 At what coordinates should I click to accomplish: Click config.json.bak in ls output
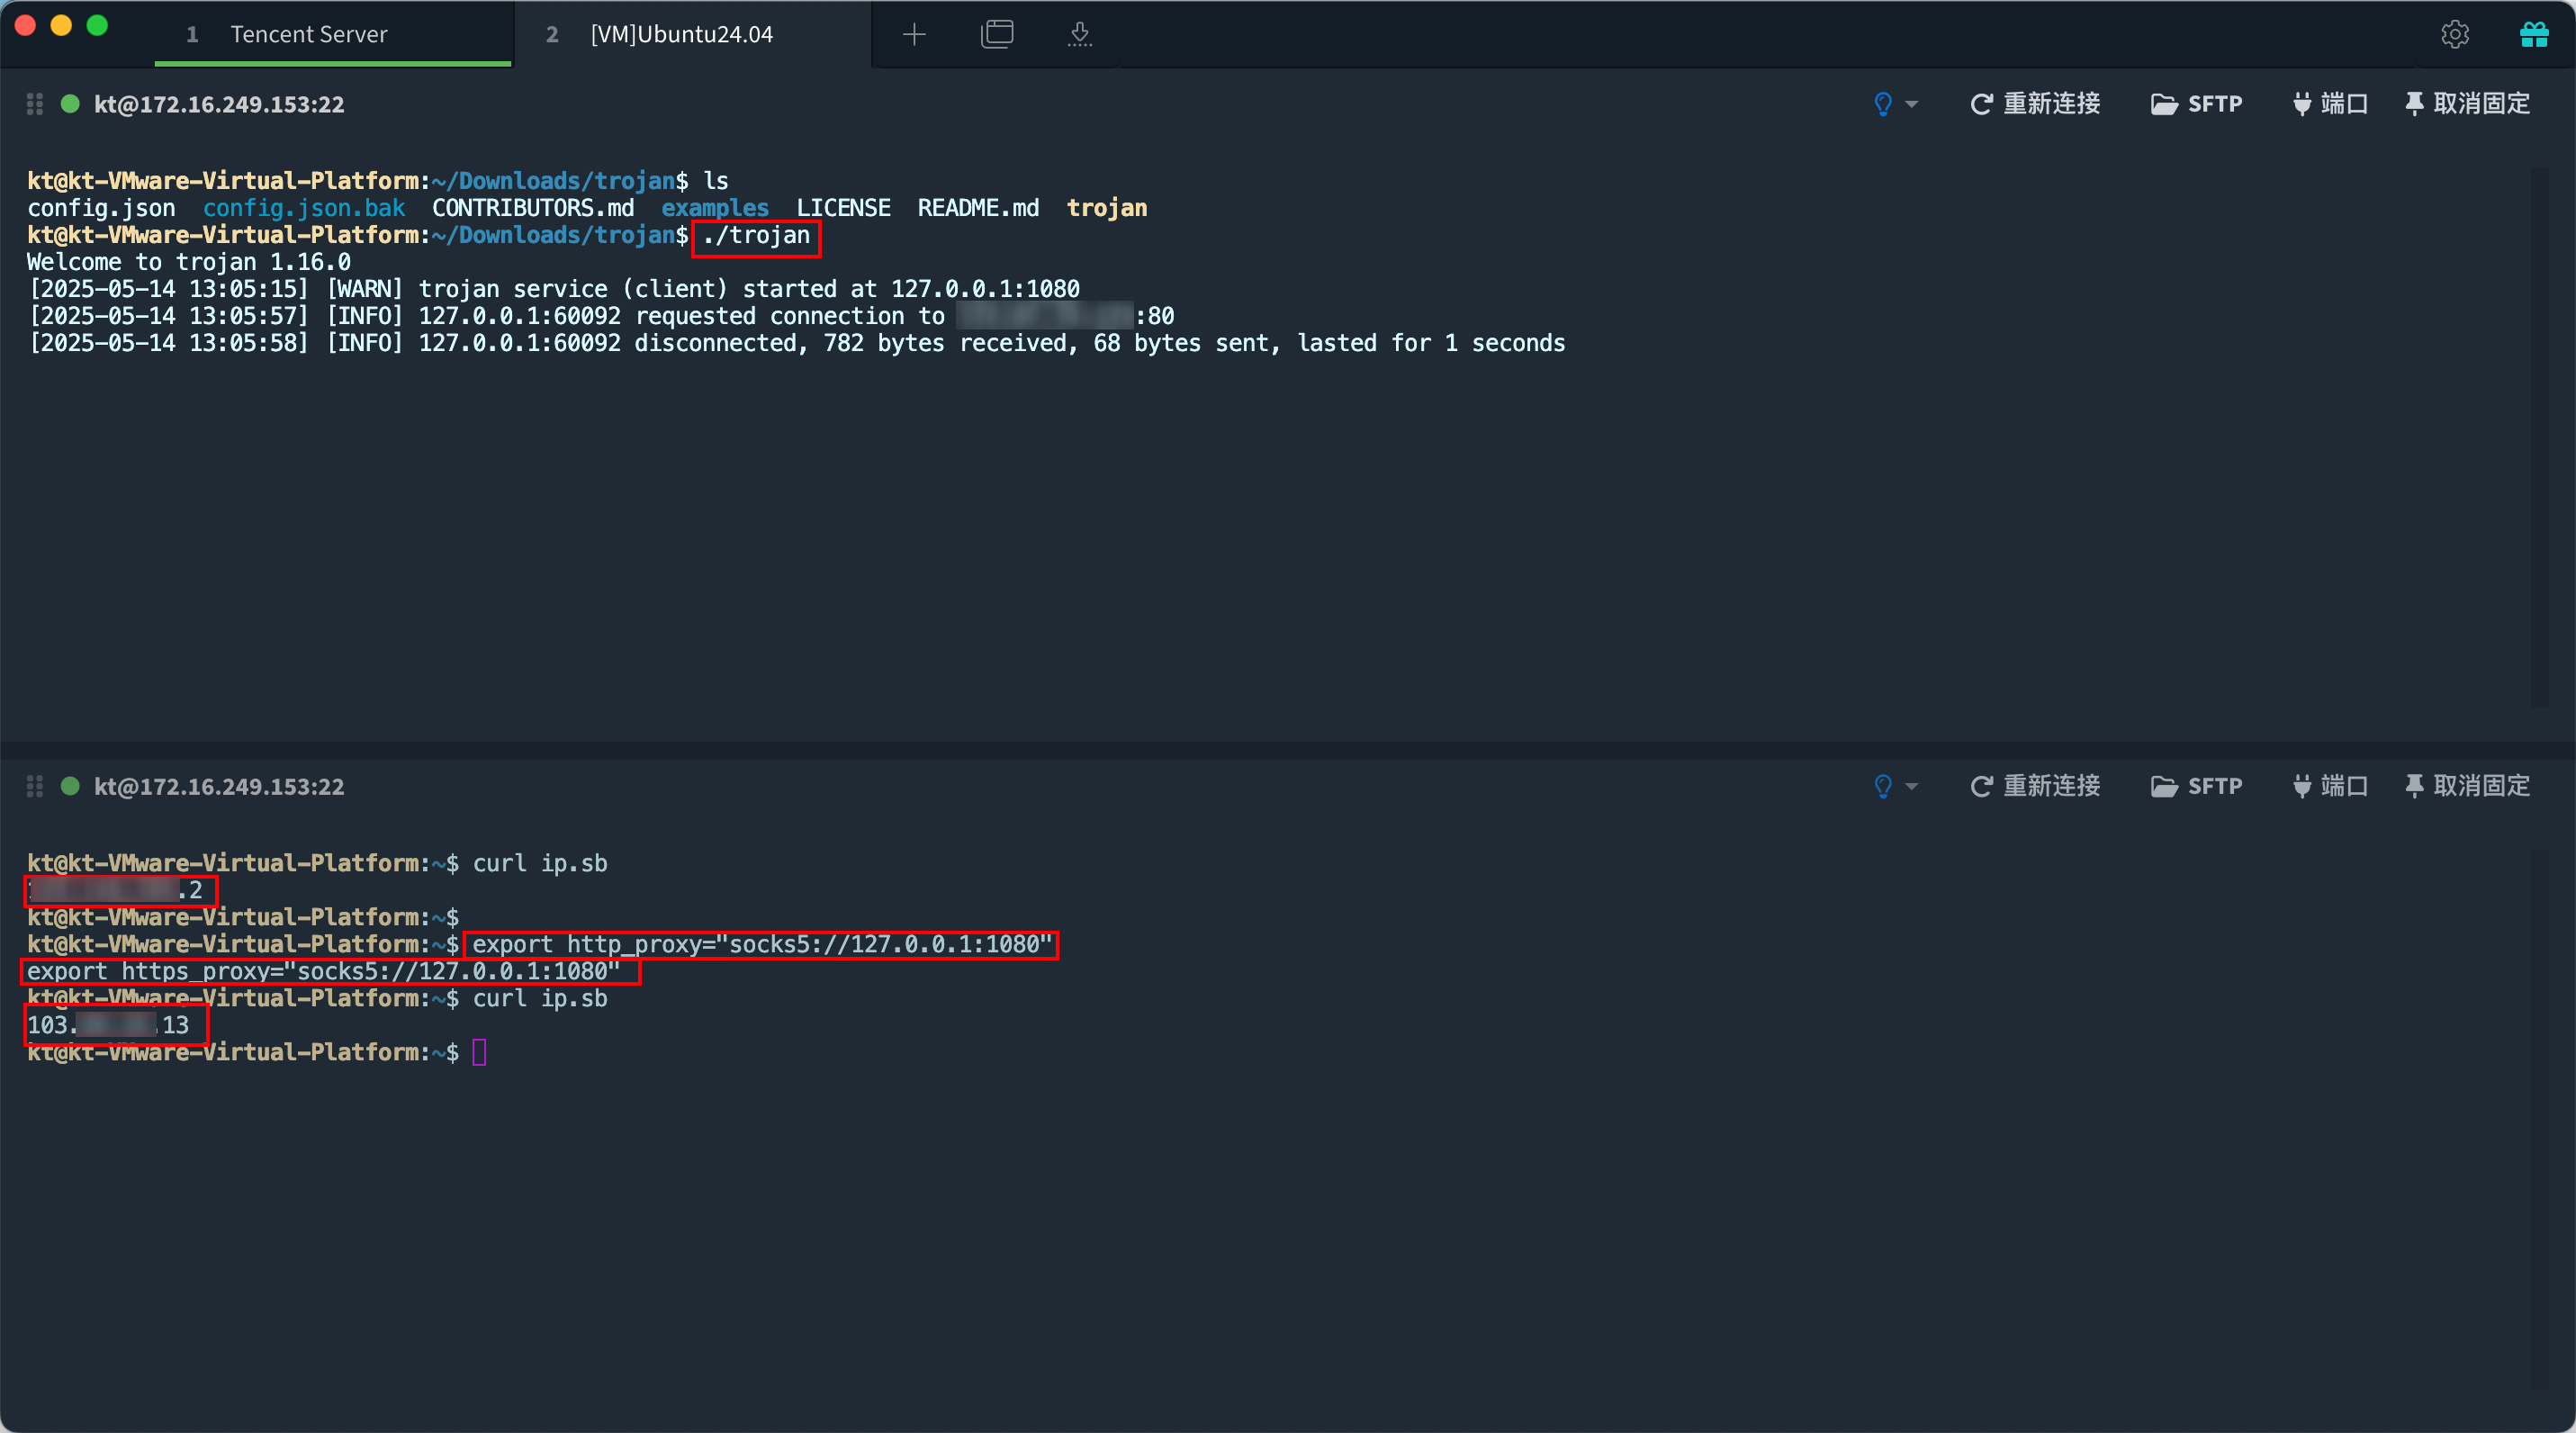(304, 208)
